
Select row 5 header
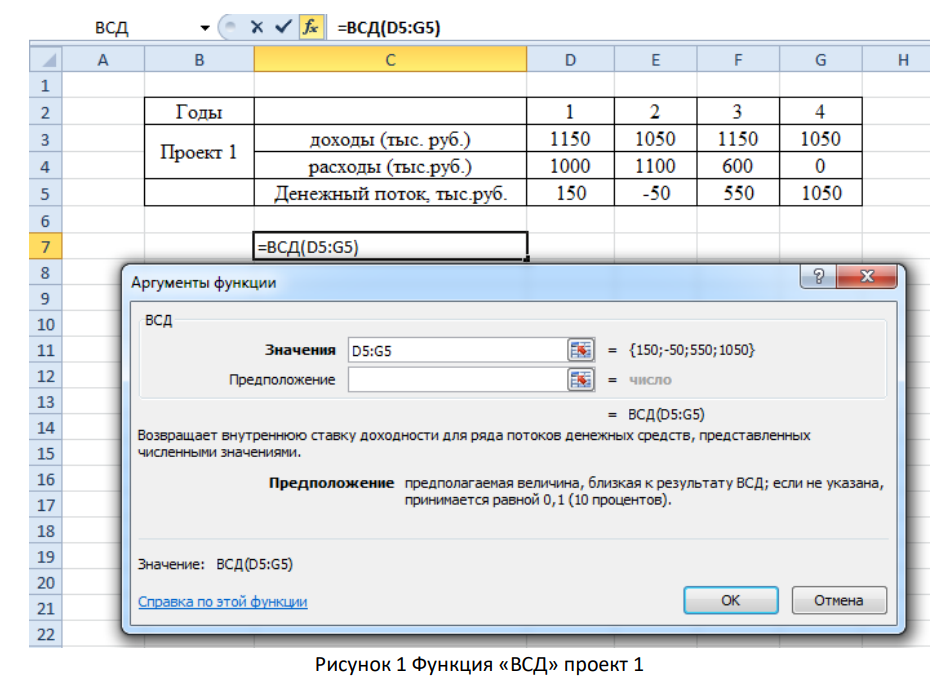46,193
